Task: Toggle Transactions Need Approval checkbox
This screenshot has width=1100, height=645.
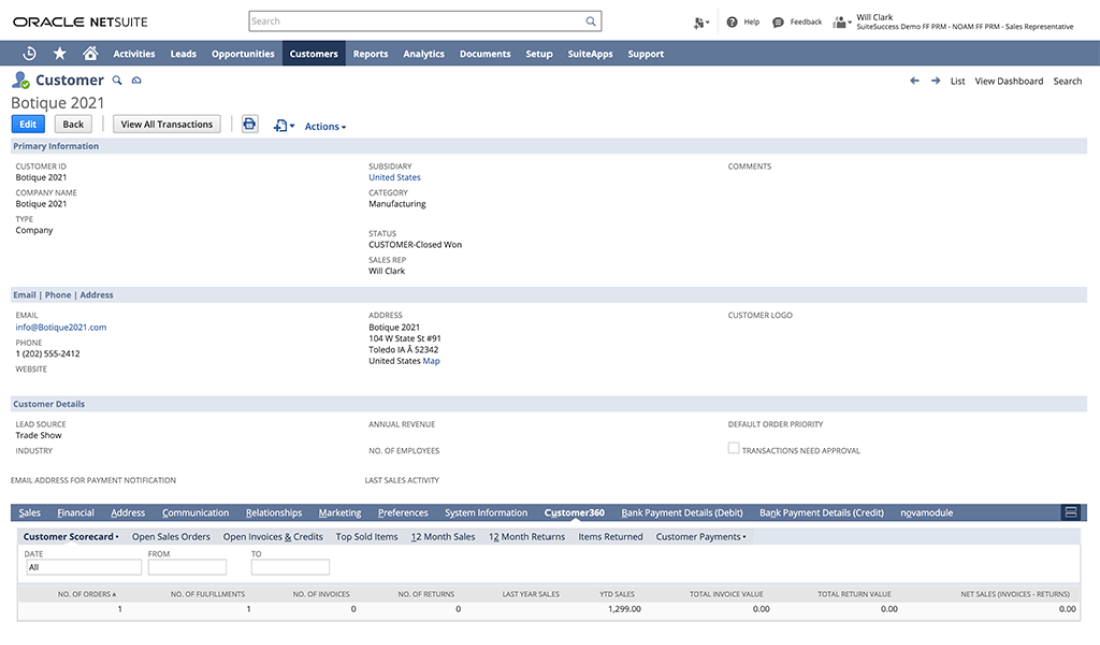Action: click(x=733, y=449)
